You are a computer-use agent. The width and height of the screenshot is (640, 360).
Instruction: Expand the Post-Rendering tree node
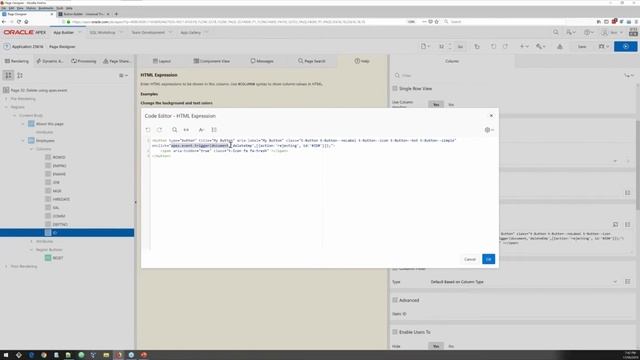(6, 266)
